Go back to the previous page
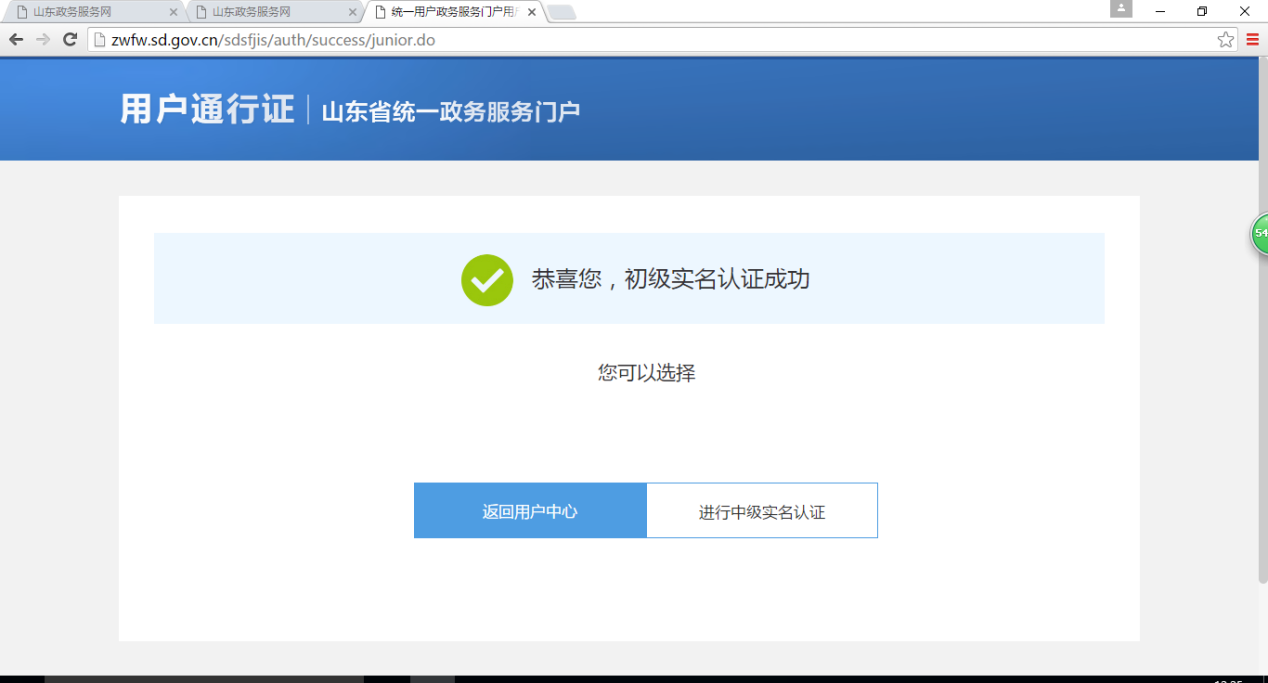Viewport: 1268px width, 683px height. pos(16,40)
